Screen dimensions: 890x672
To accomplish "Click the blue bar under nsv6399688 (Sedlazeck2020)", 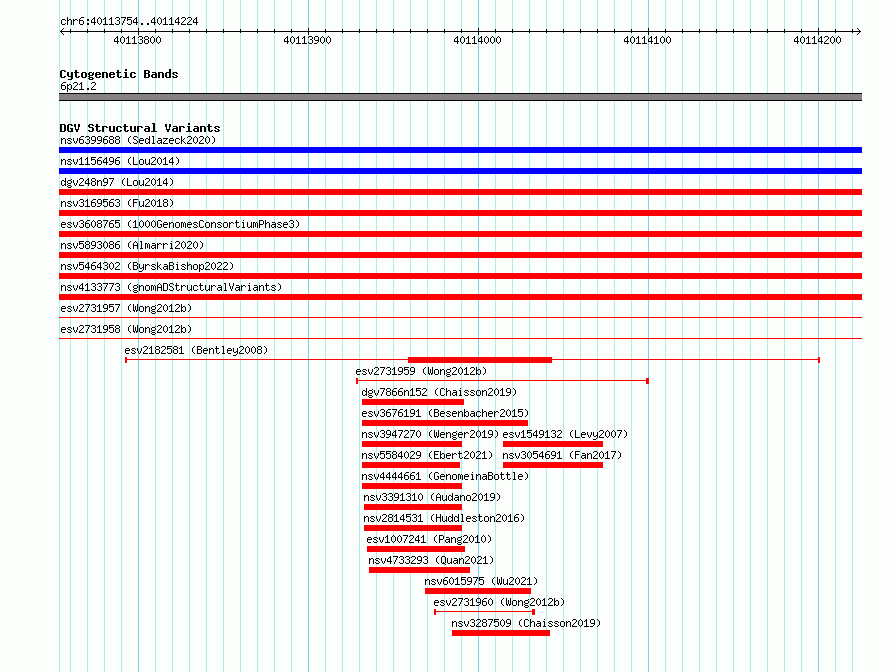I will point(460,150).
